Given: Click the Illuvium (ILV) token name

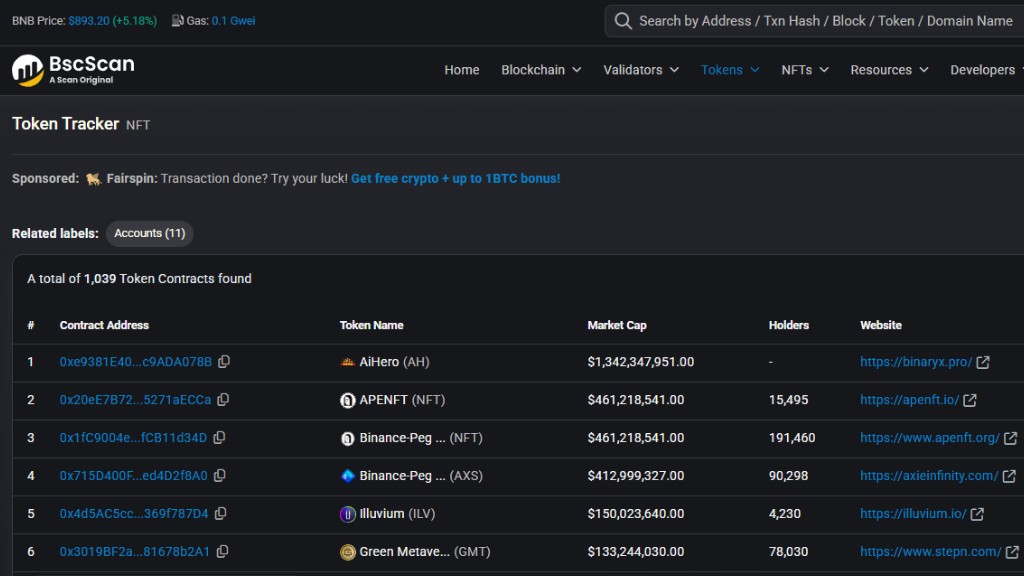Looking at the screenshot, I should coord(397,513).
